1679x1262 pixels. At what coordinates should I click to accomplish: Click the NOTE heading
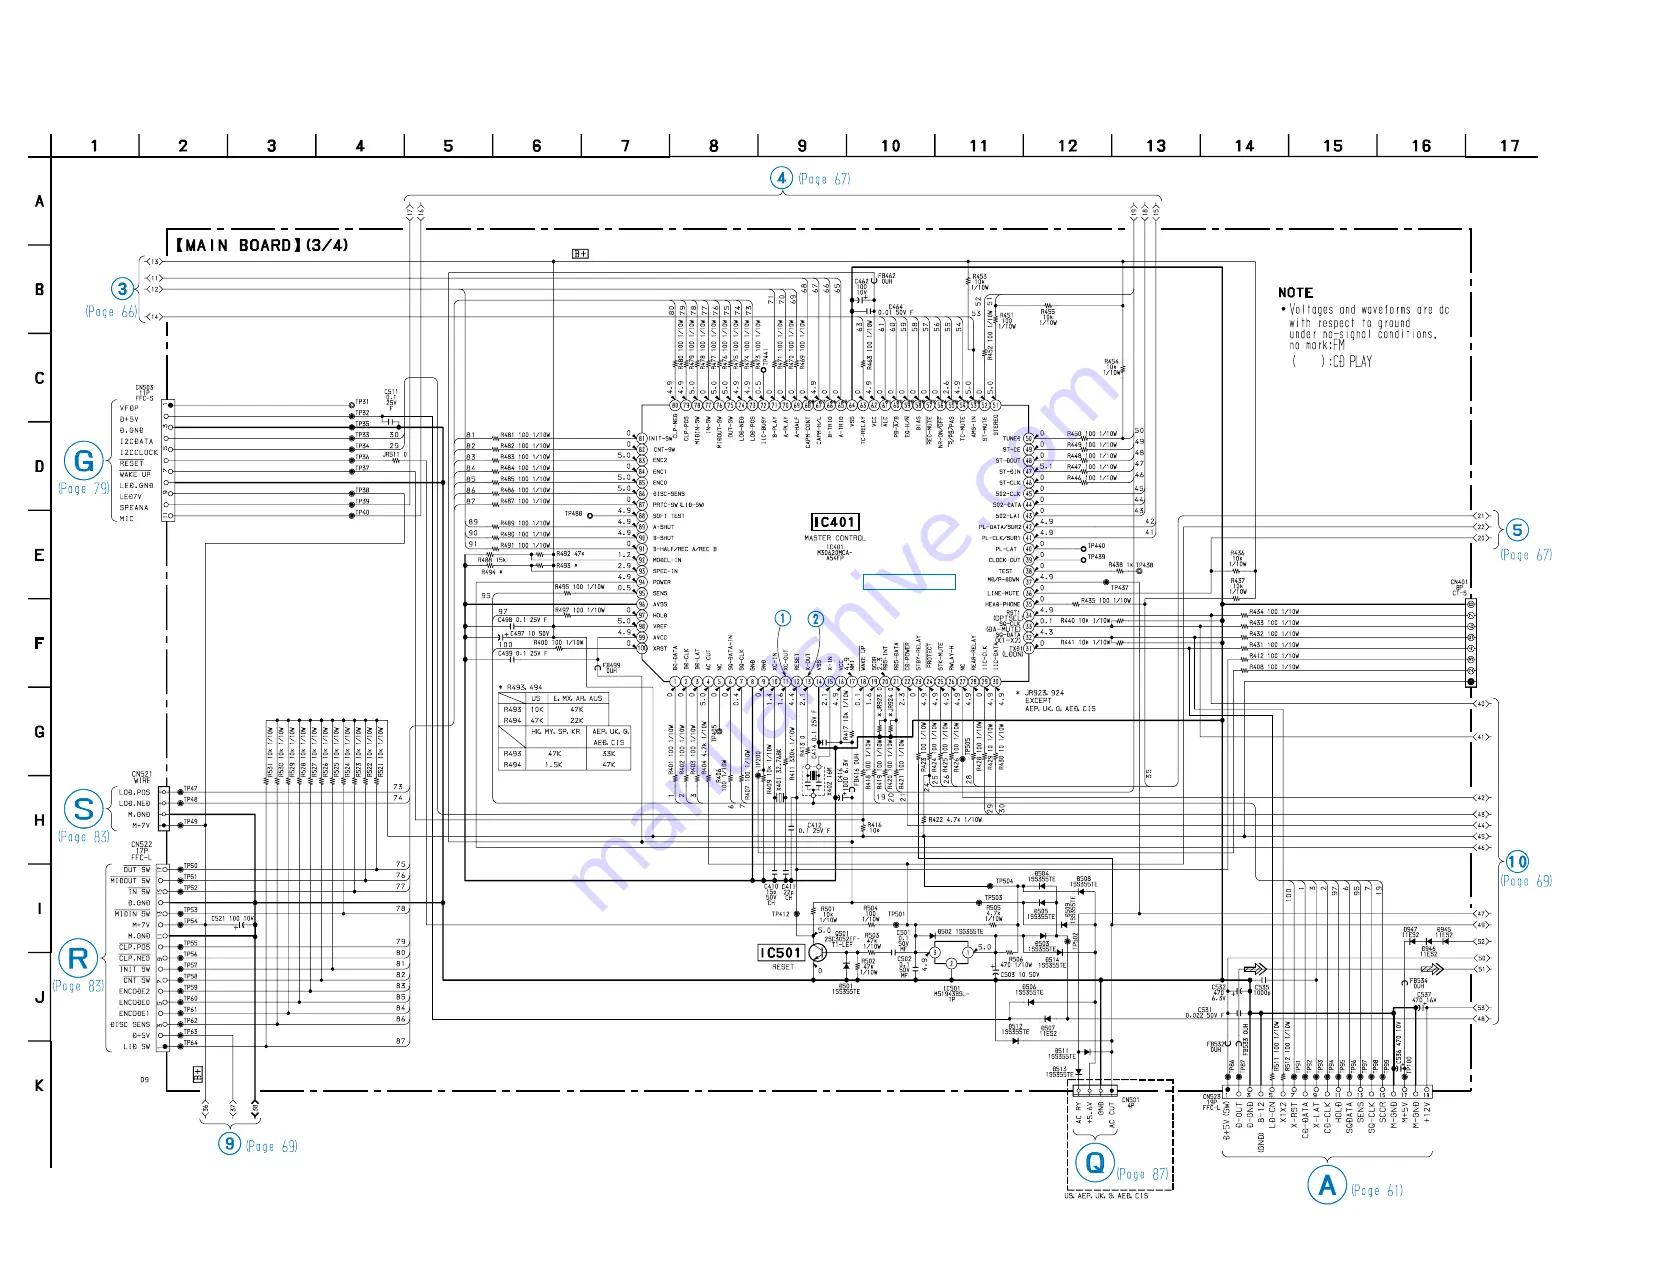point(1295,293)
